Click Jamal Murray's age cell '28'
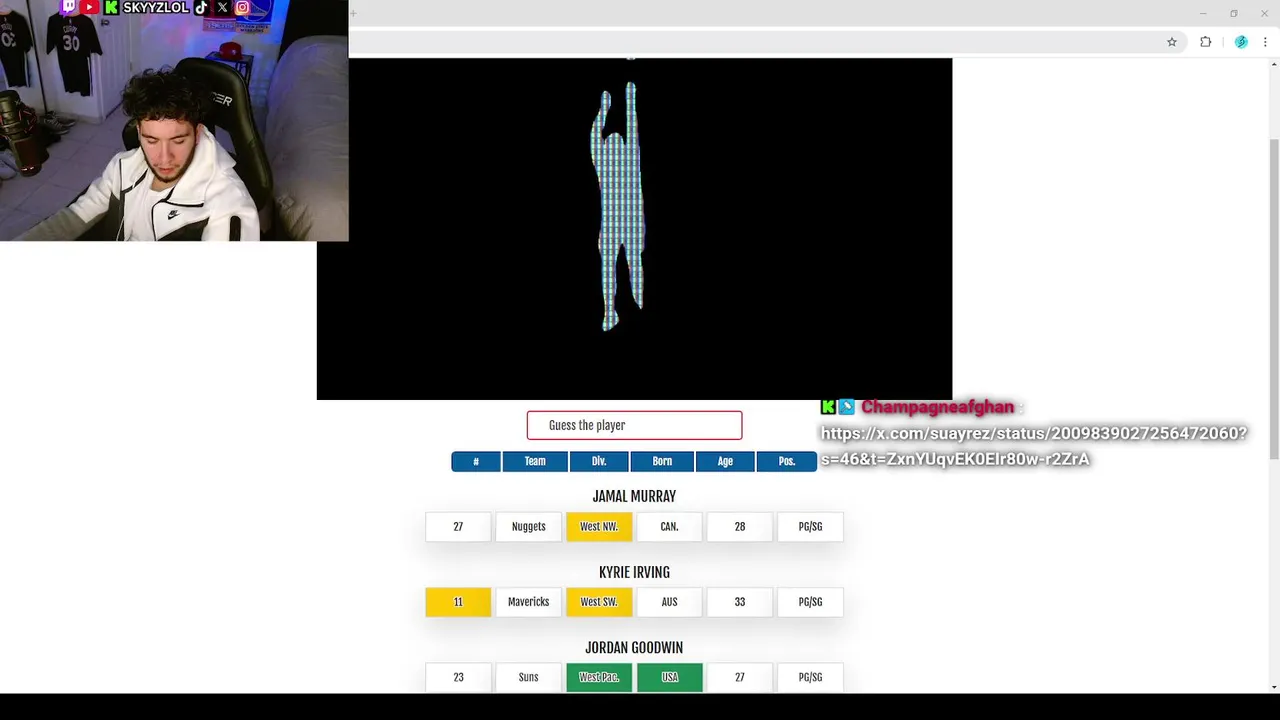 coord(740,527)
